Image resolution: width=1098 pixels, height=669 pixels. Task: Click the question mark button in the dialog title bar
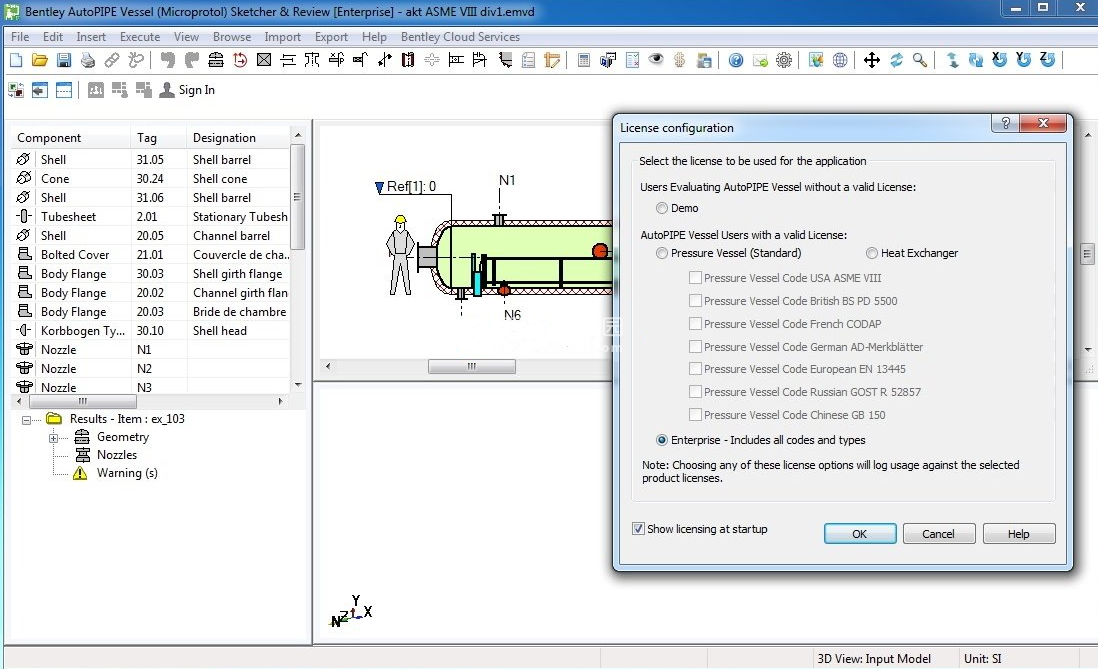tap(1006, 123)
